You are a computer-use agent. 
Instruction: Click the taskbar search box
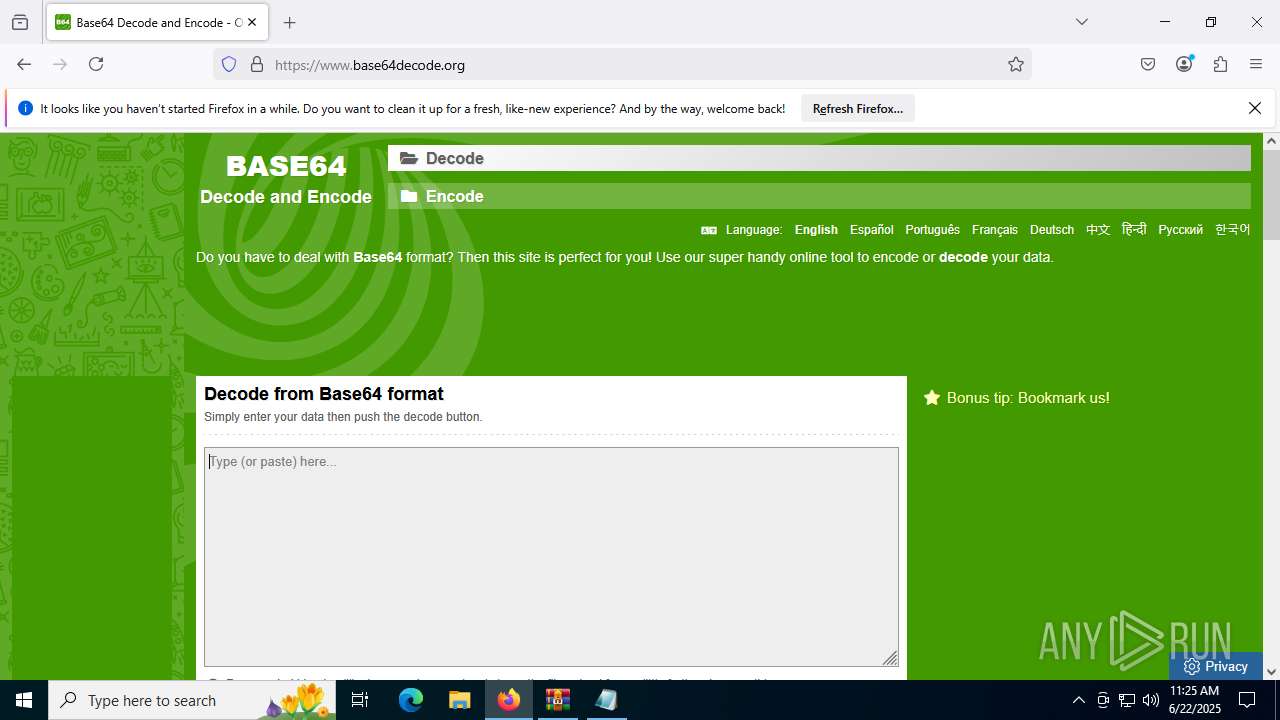click(x=193, y=700)
